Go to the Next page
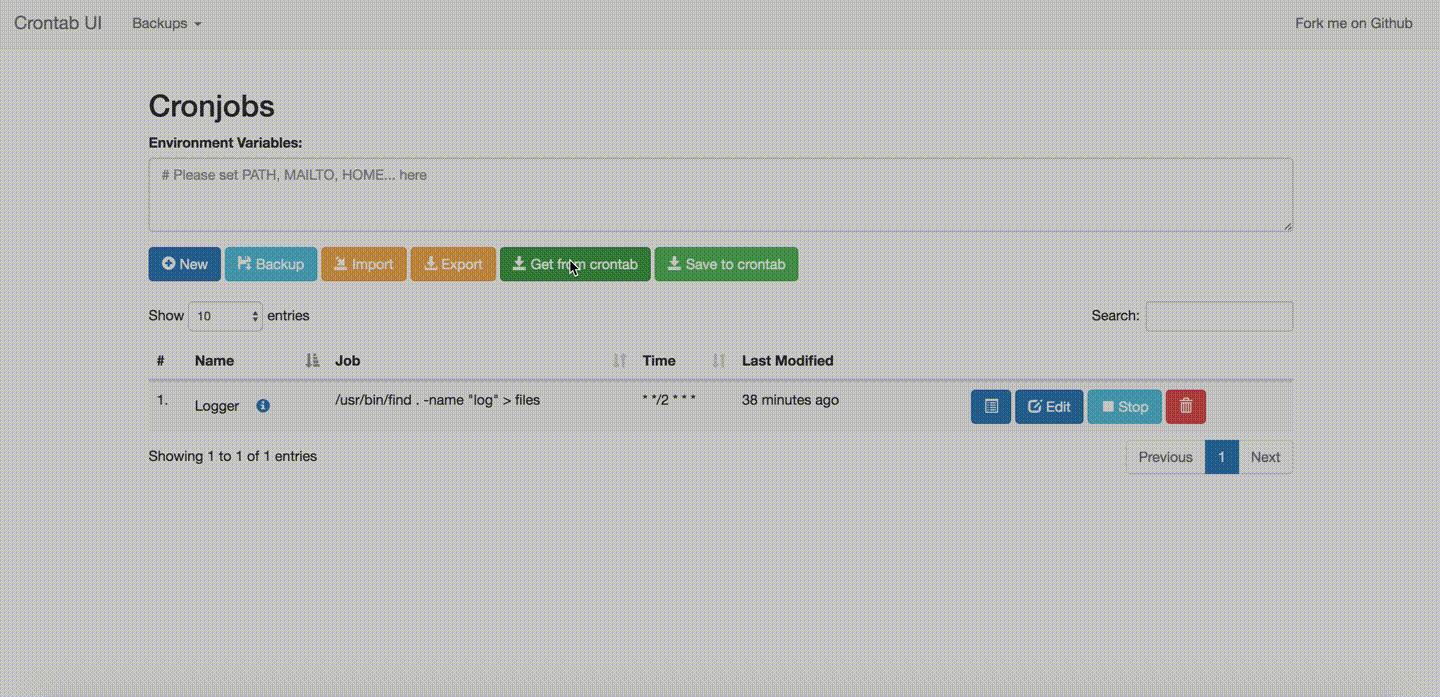The width and height of the screenshot is (1440, 697). pos(1265,457)
